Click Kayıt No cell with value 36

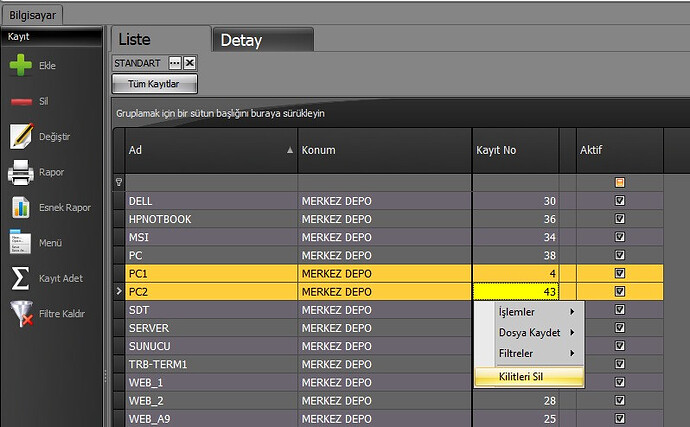[515, 219]
